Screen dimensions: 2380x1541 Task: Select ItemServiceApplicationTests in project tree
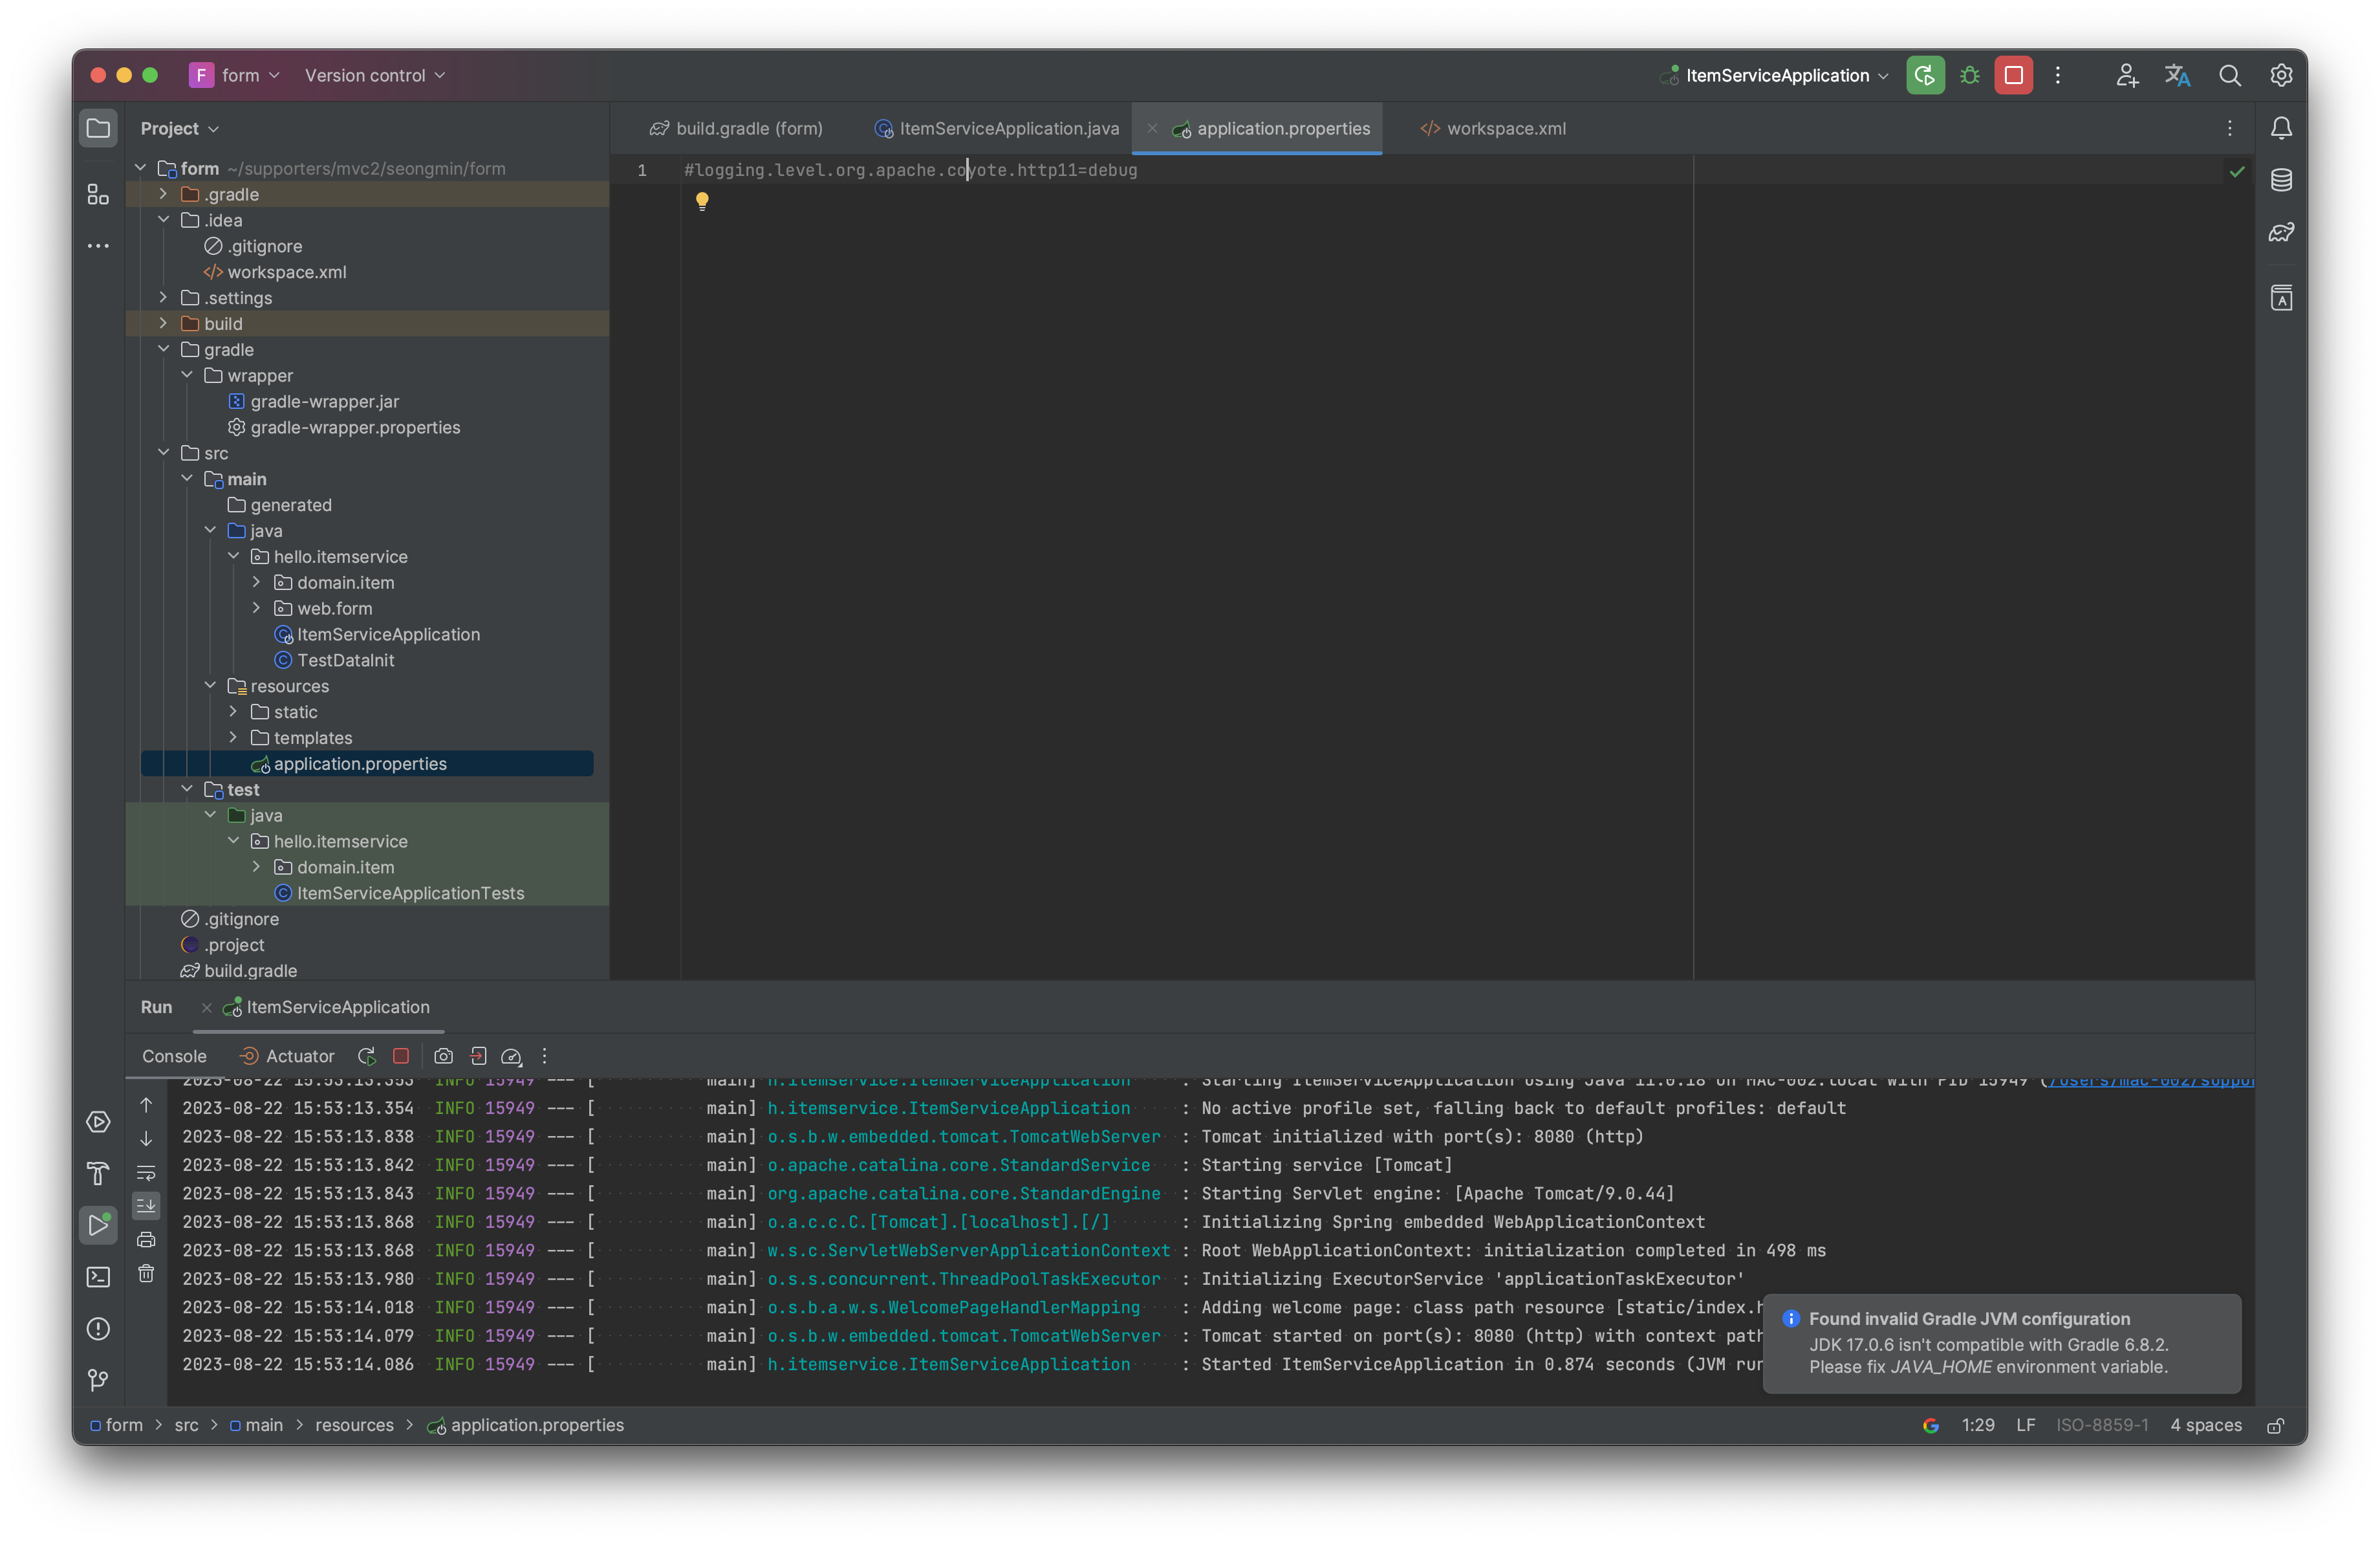[410, 893]
